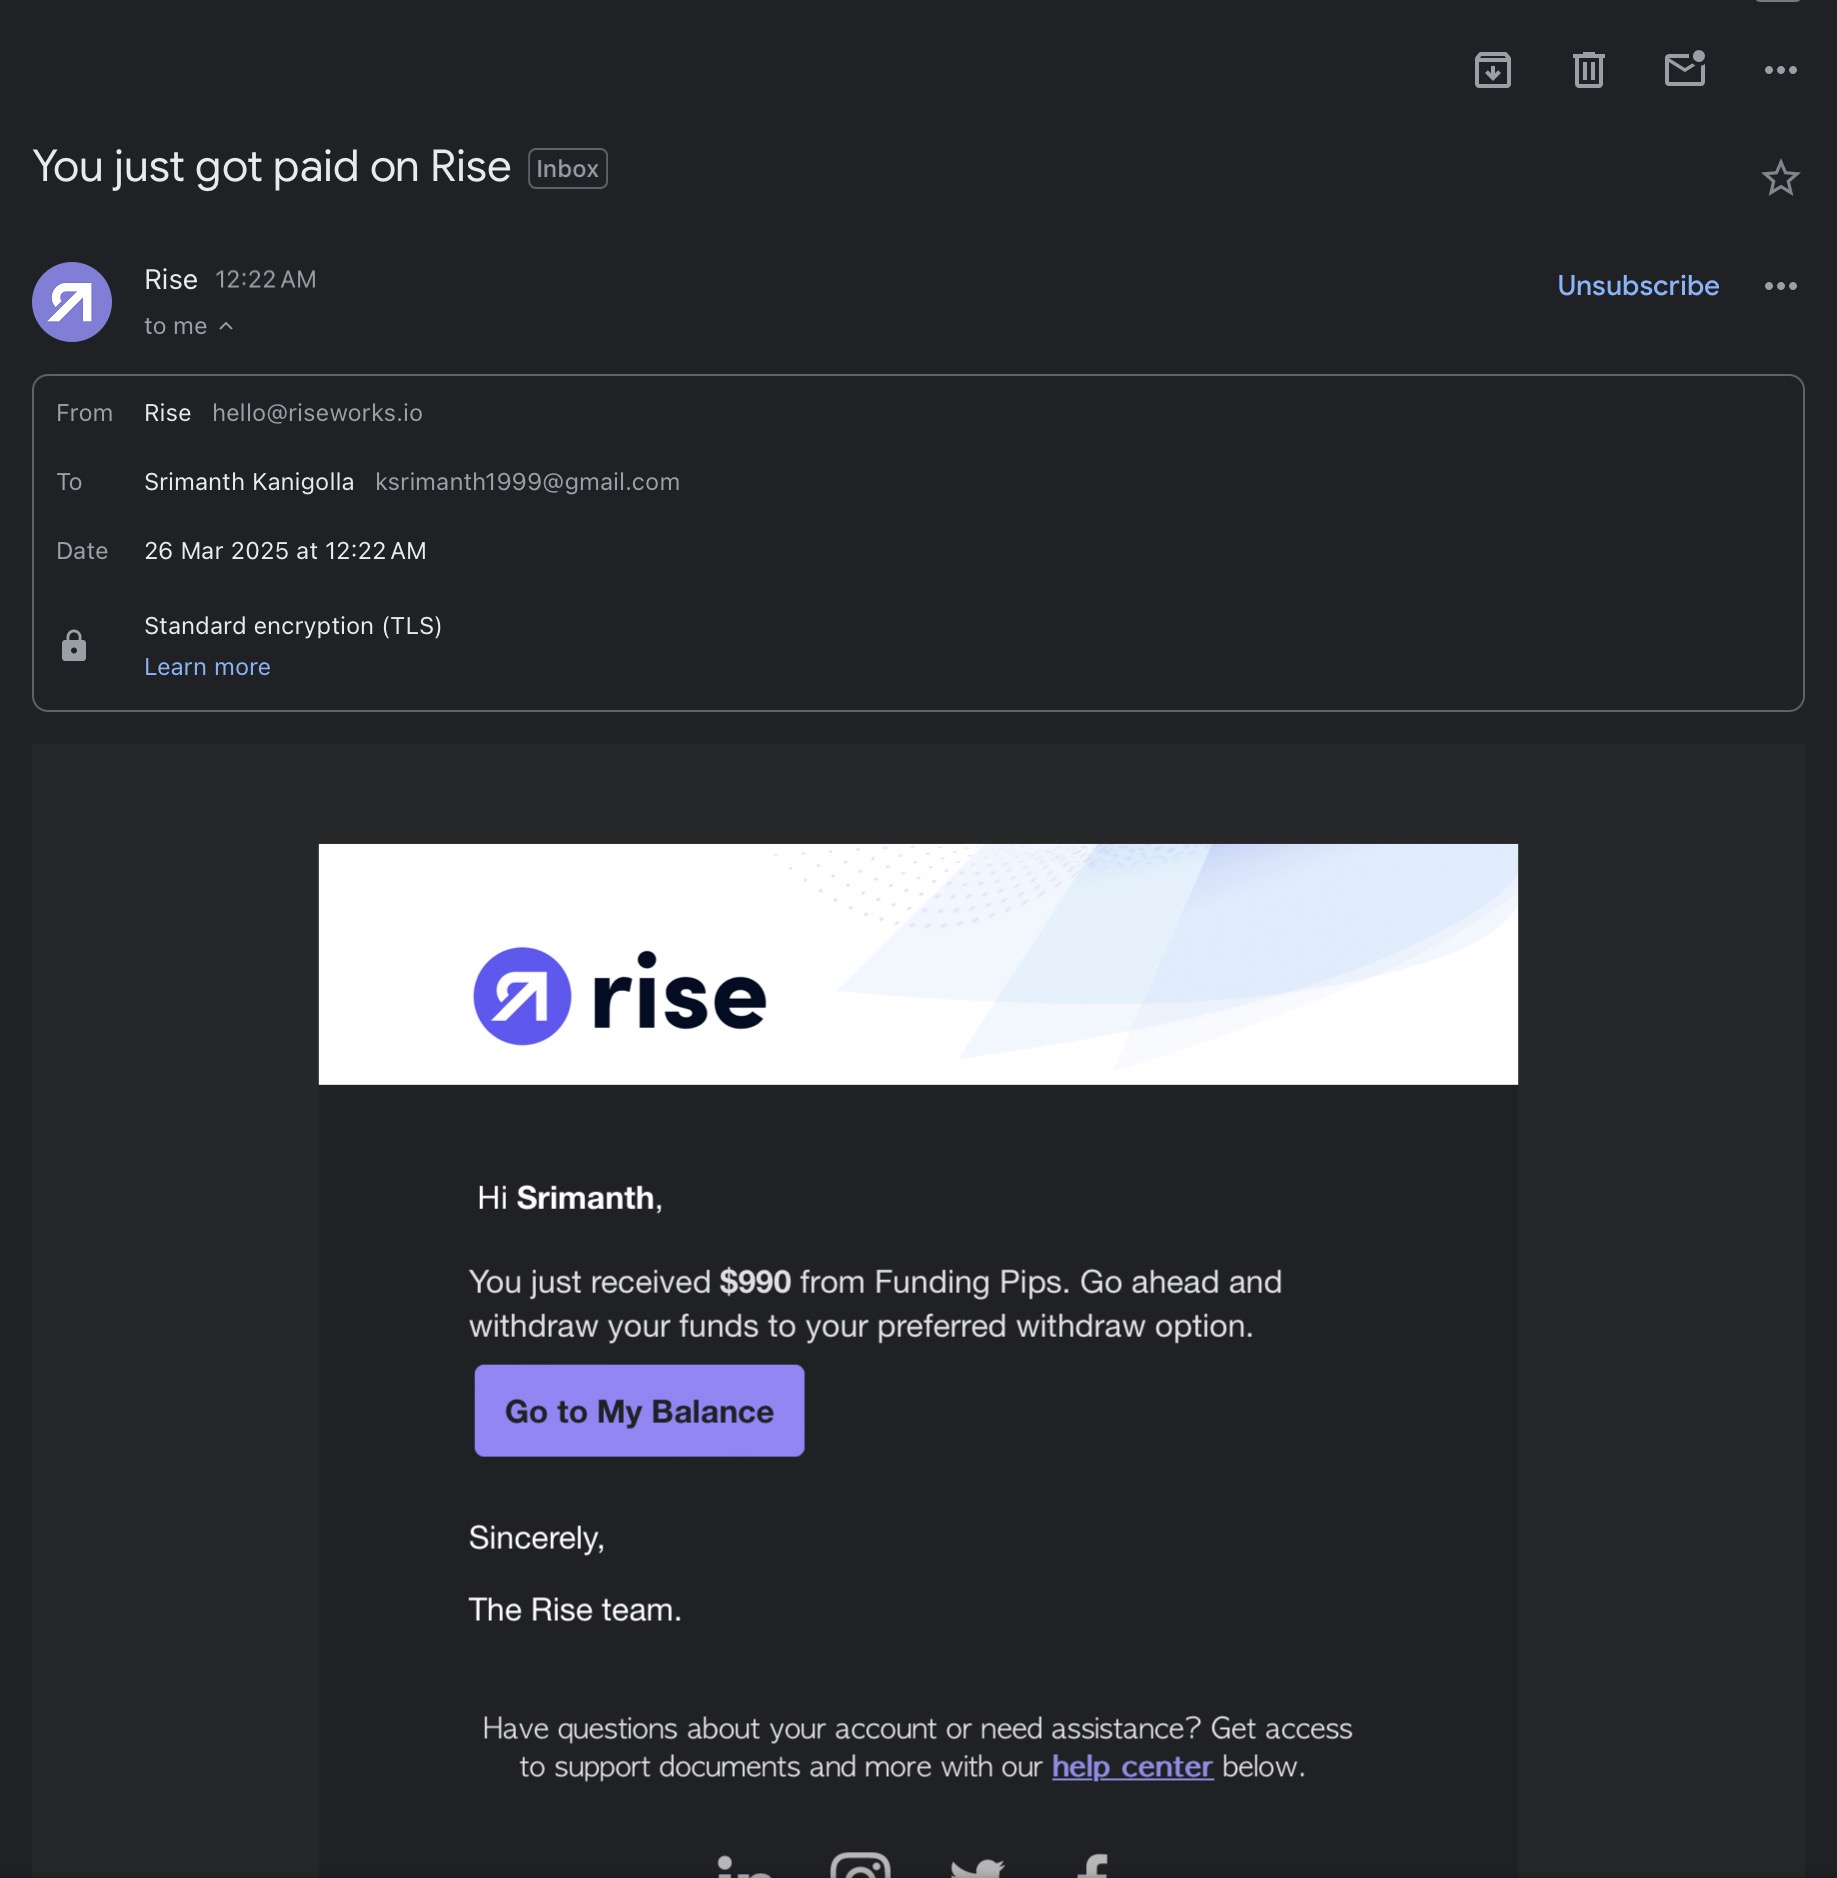Archive this email
This screenshot has width=1837, height=1878.
1492,70
